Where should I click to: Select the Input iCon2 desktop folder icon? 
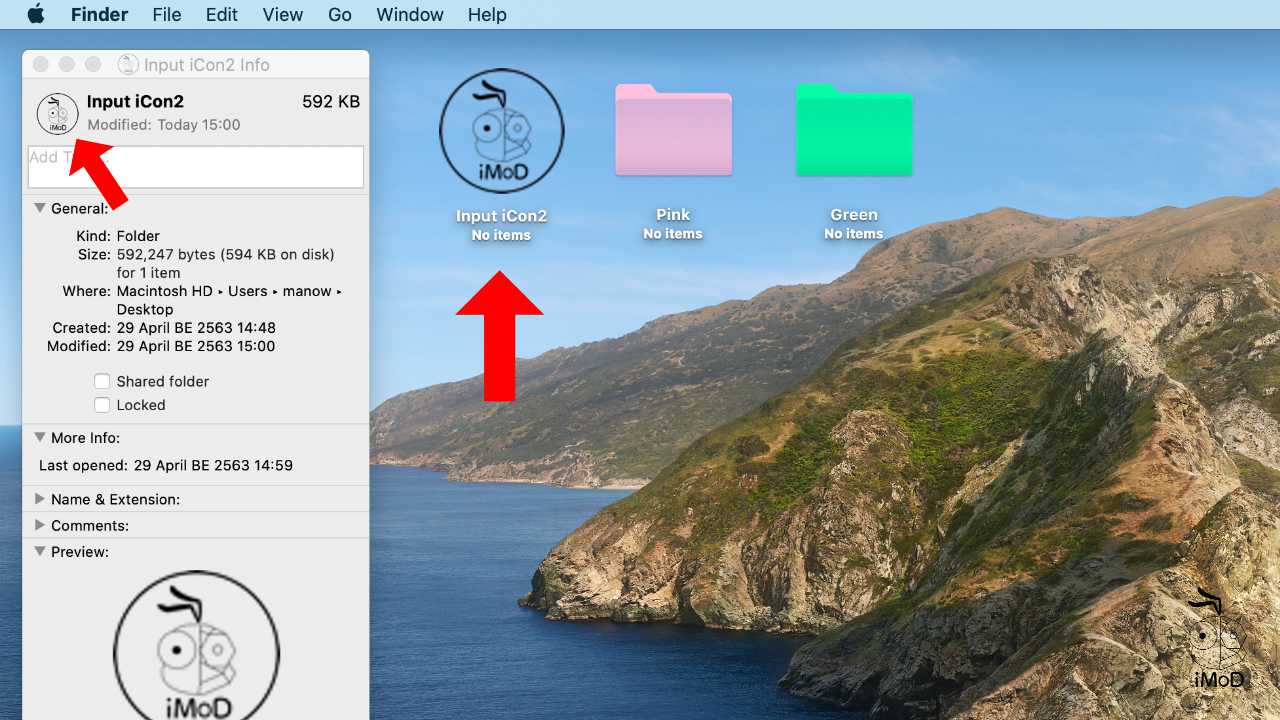tap(501, 131)
